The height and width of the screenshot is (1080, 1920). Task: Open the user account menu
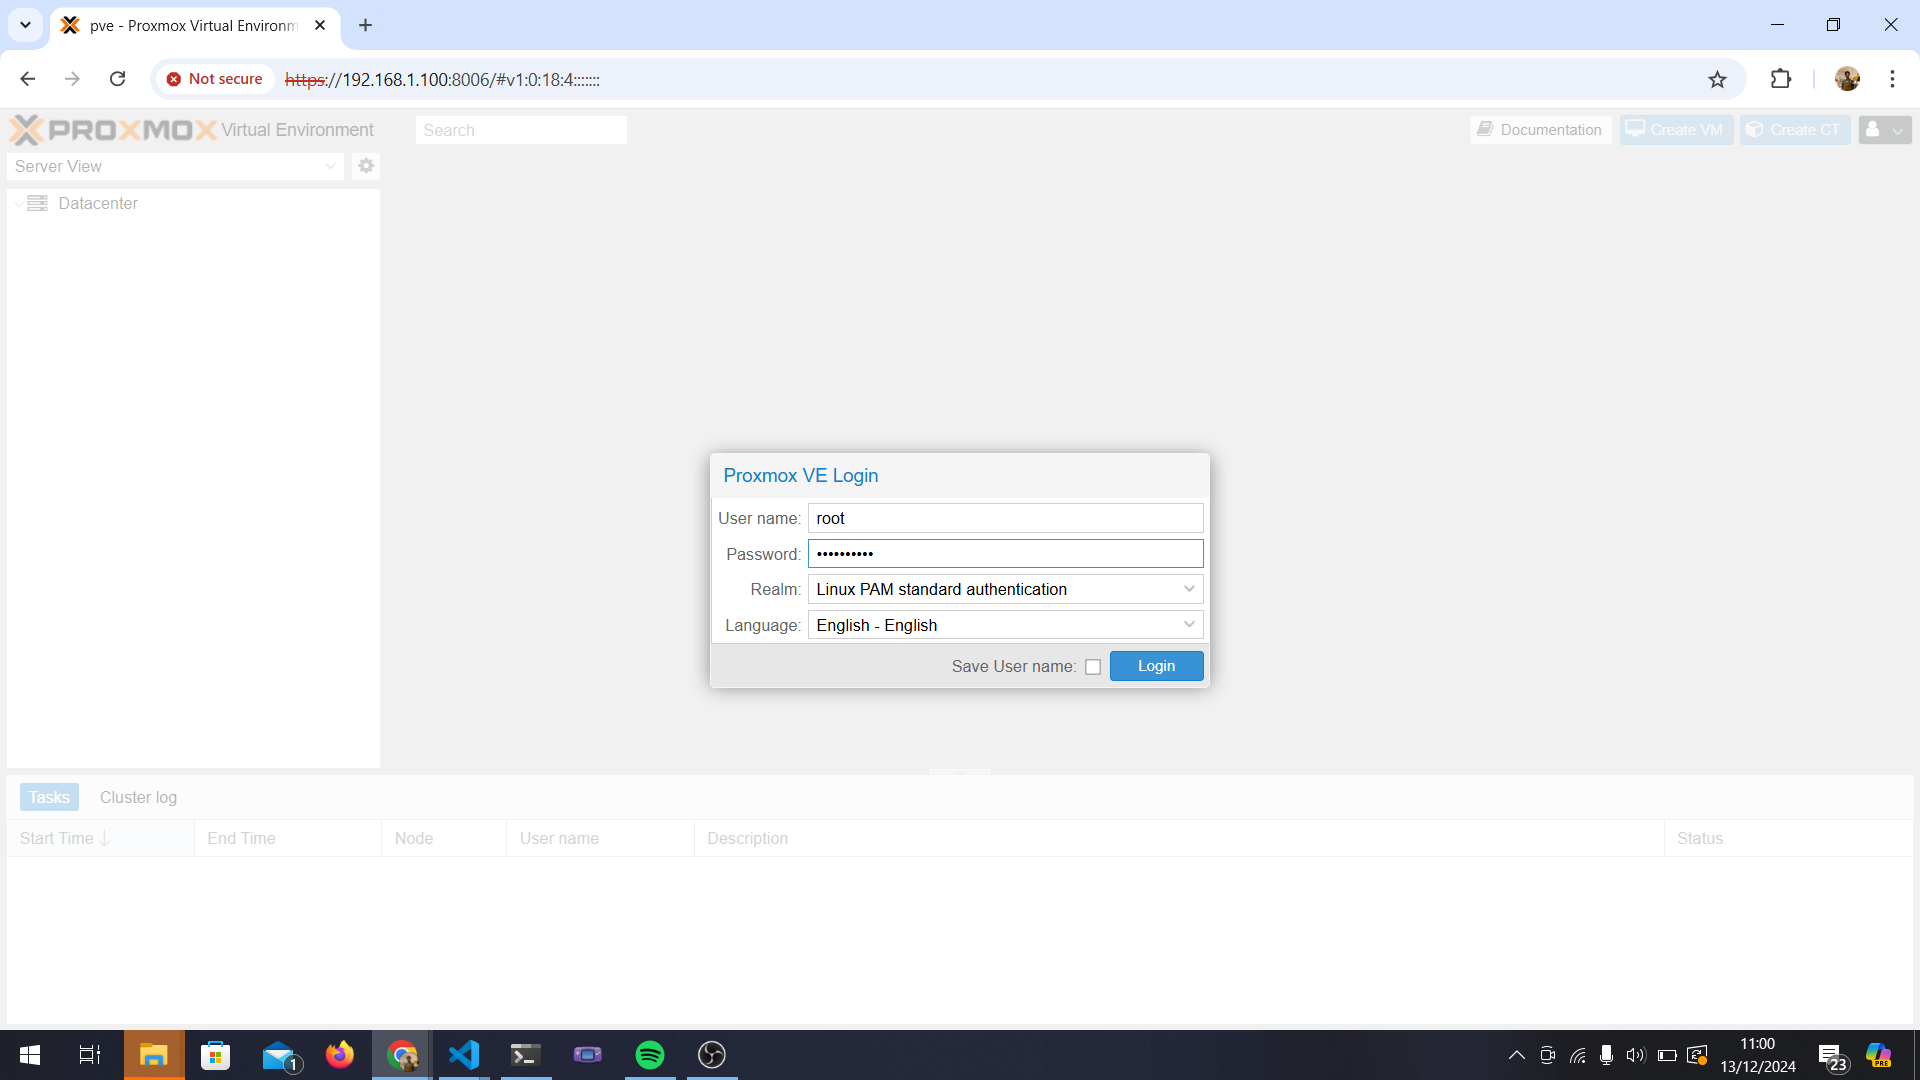tap(1884, 130)
